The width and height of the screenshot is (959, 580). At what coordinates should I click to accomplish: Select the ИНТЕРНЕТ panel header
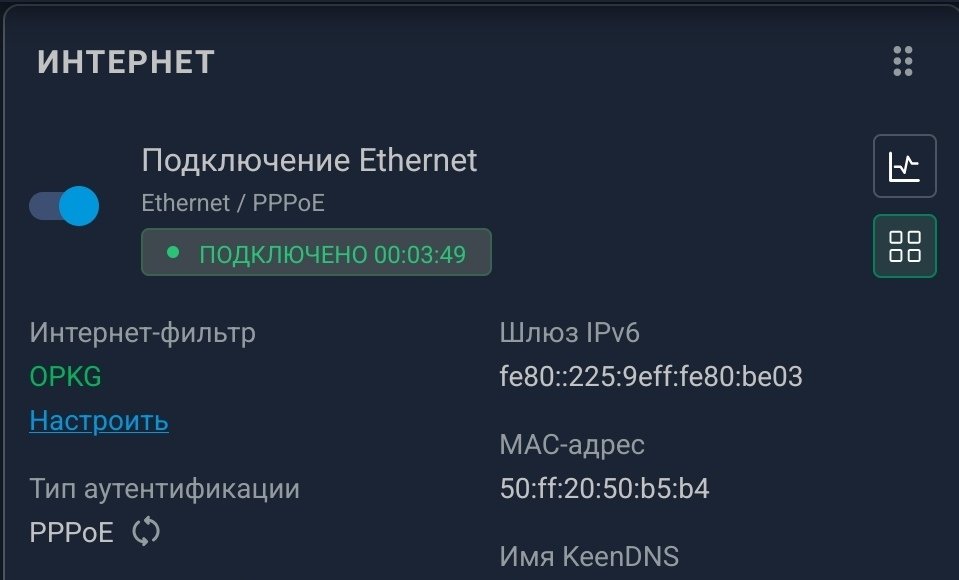pos(126,62)
